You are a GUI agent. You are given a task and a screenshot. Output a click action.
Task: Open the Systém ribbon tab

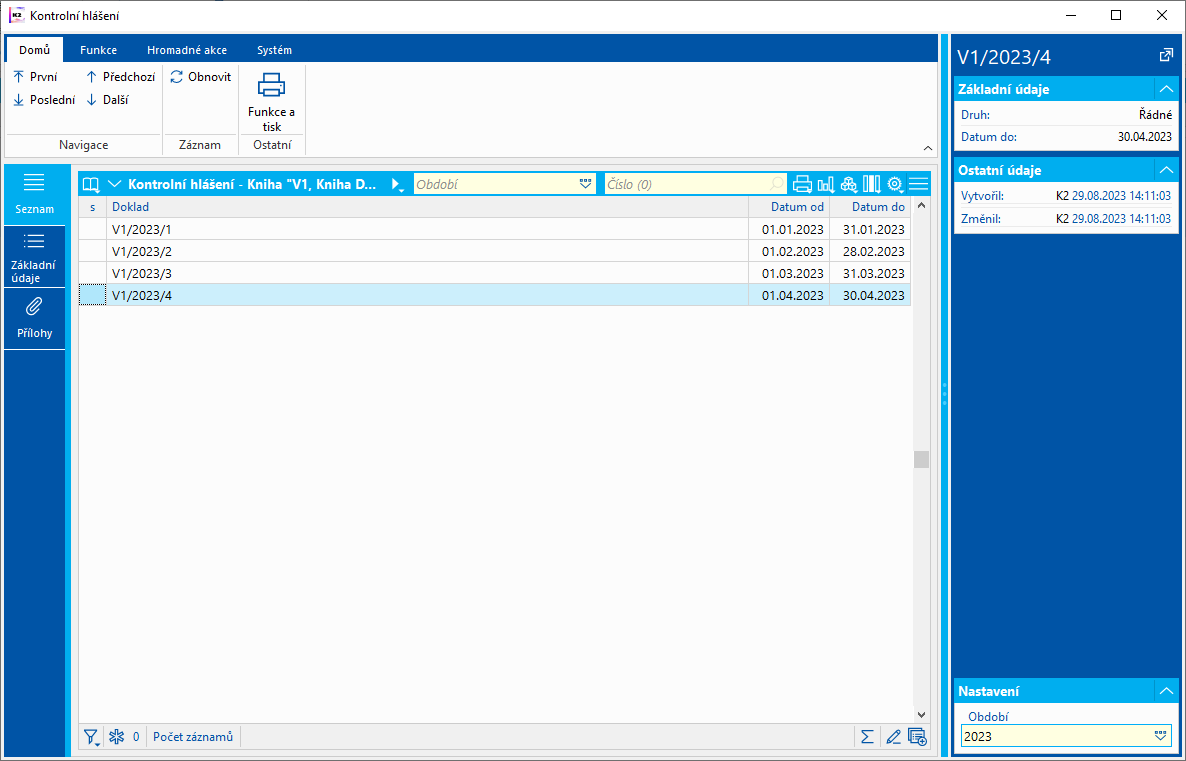[x=274, y=50]
